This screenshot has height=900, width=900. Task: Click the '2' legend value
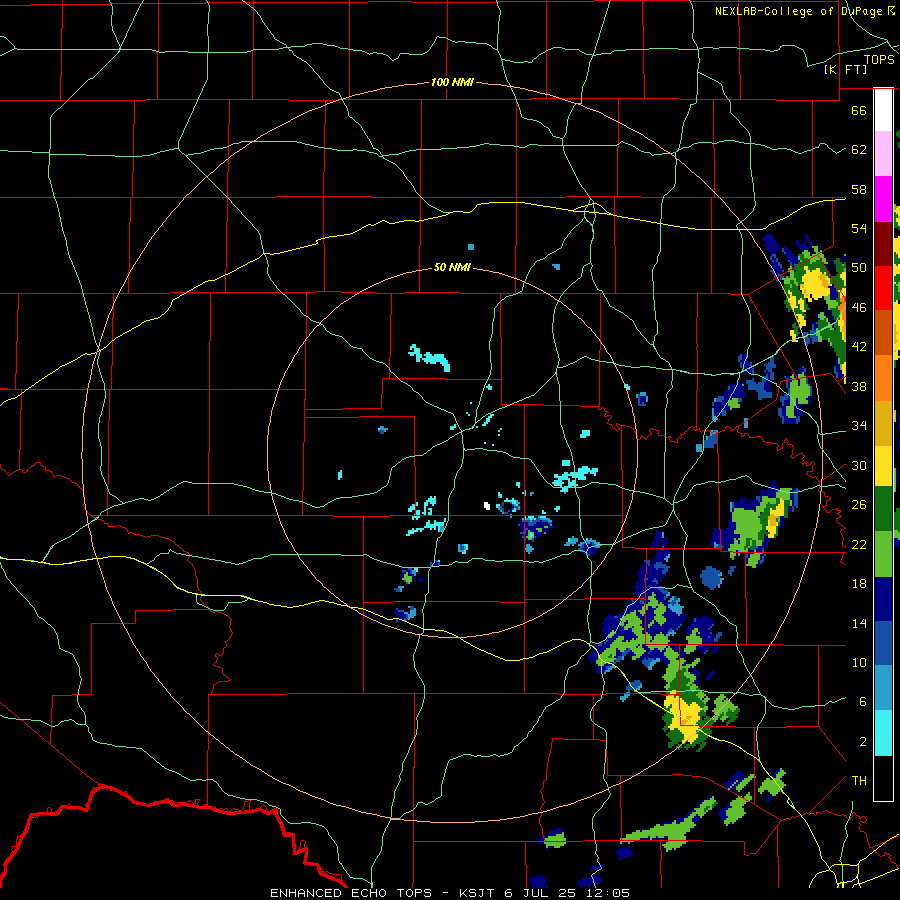(863, 742)
